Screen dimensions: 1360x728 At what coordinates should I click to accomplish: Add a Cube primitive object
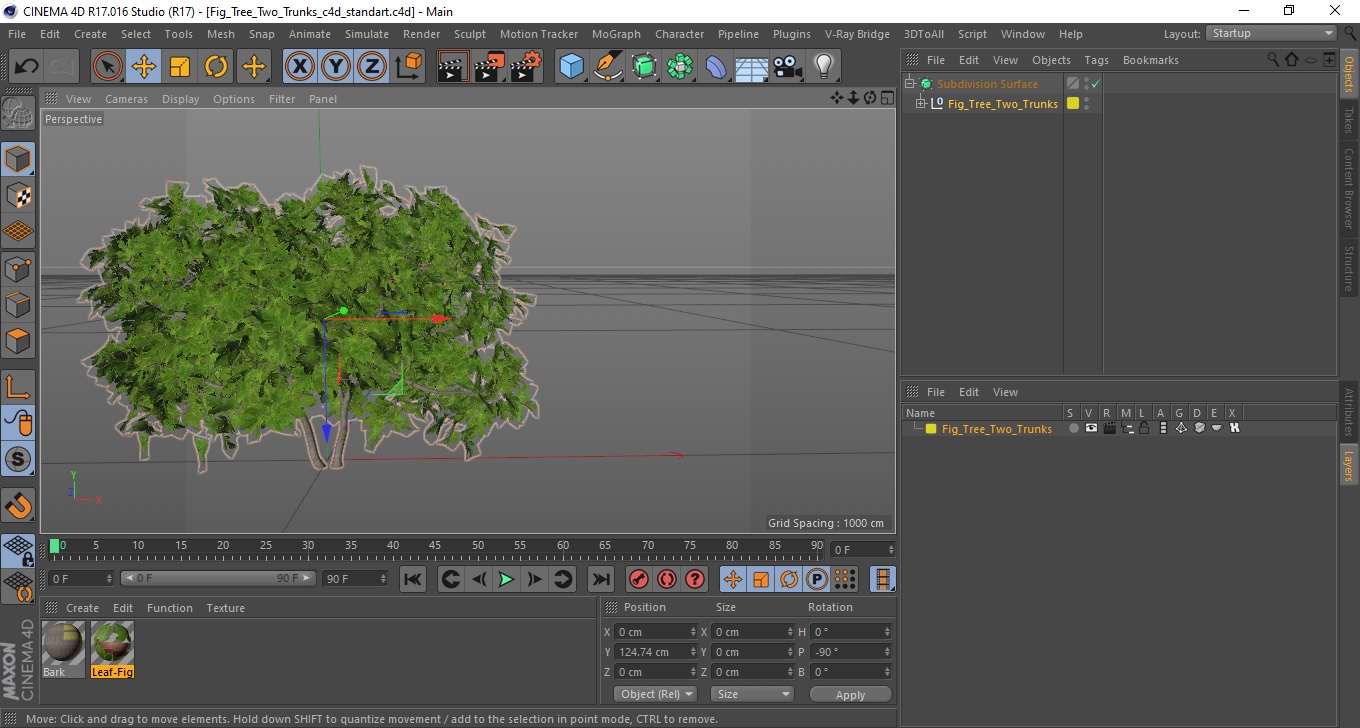click(x=572, y=67)
